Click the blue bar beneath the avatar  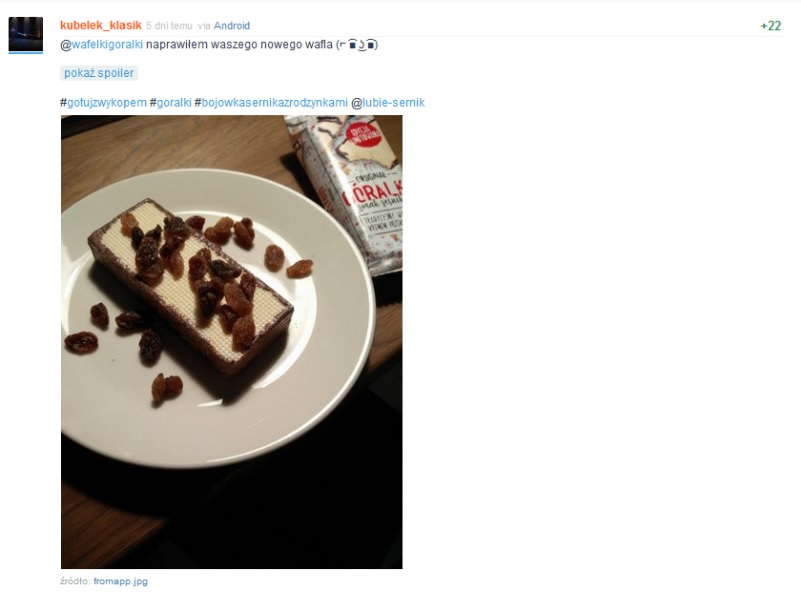coord(26,52)
